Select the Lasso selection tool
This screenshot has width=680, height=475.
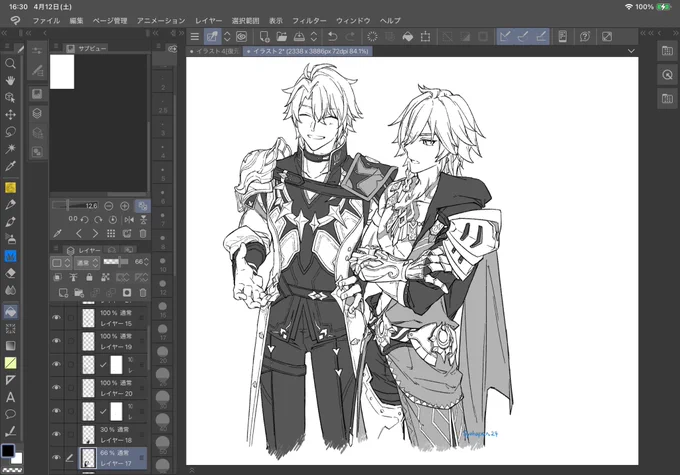[x=10, y=131]
